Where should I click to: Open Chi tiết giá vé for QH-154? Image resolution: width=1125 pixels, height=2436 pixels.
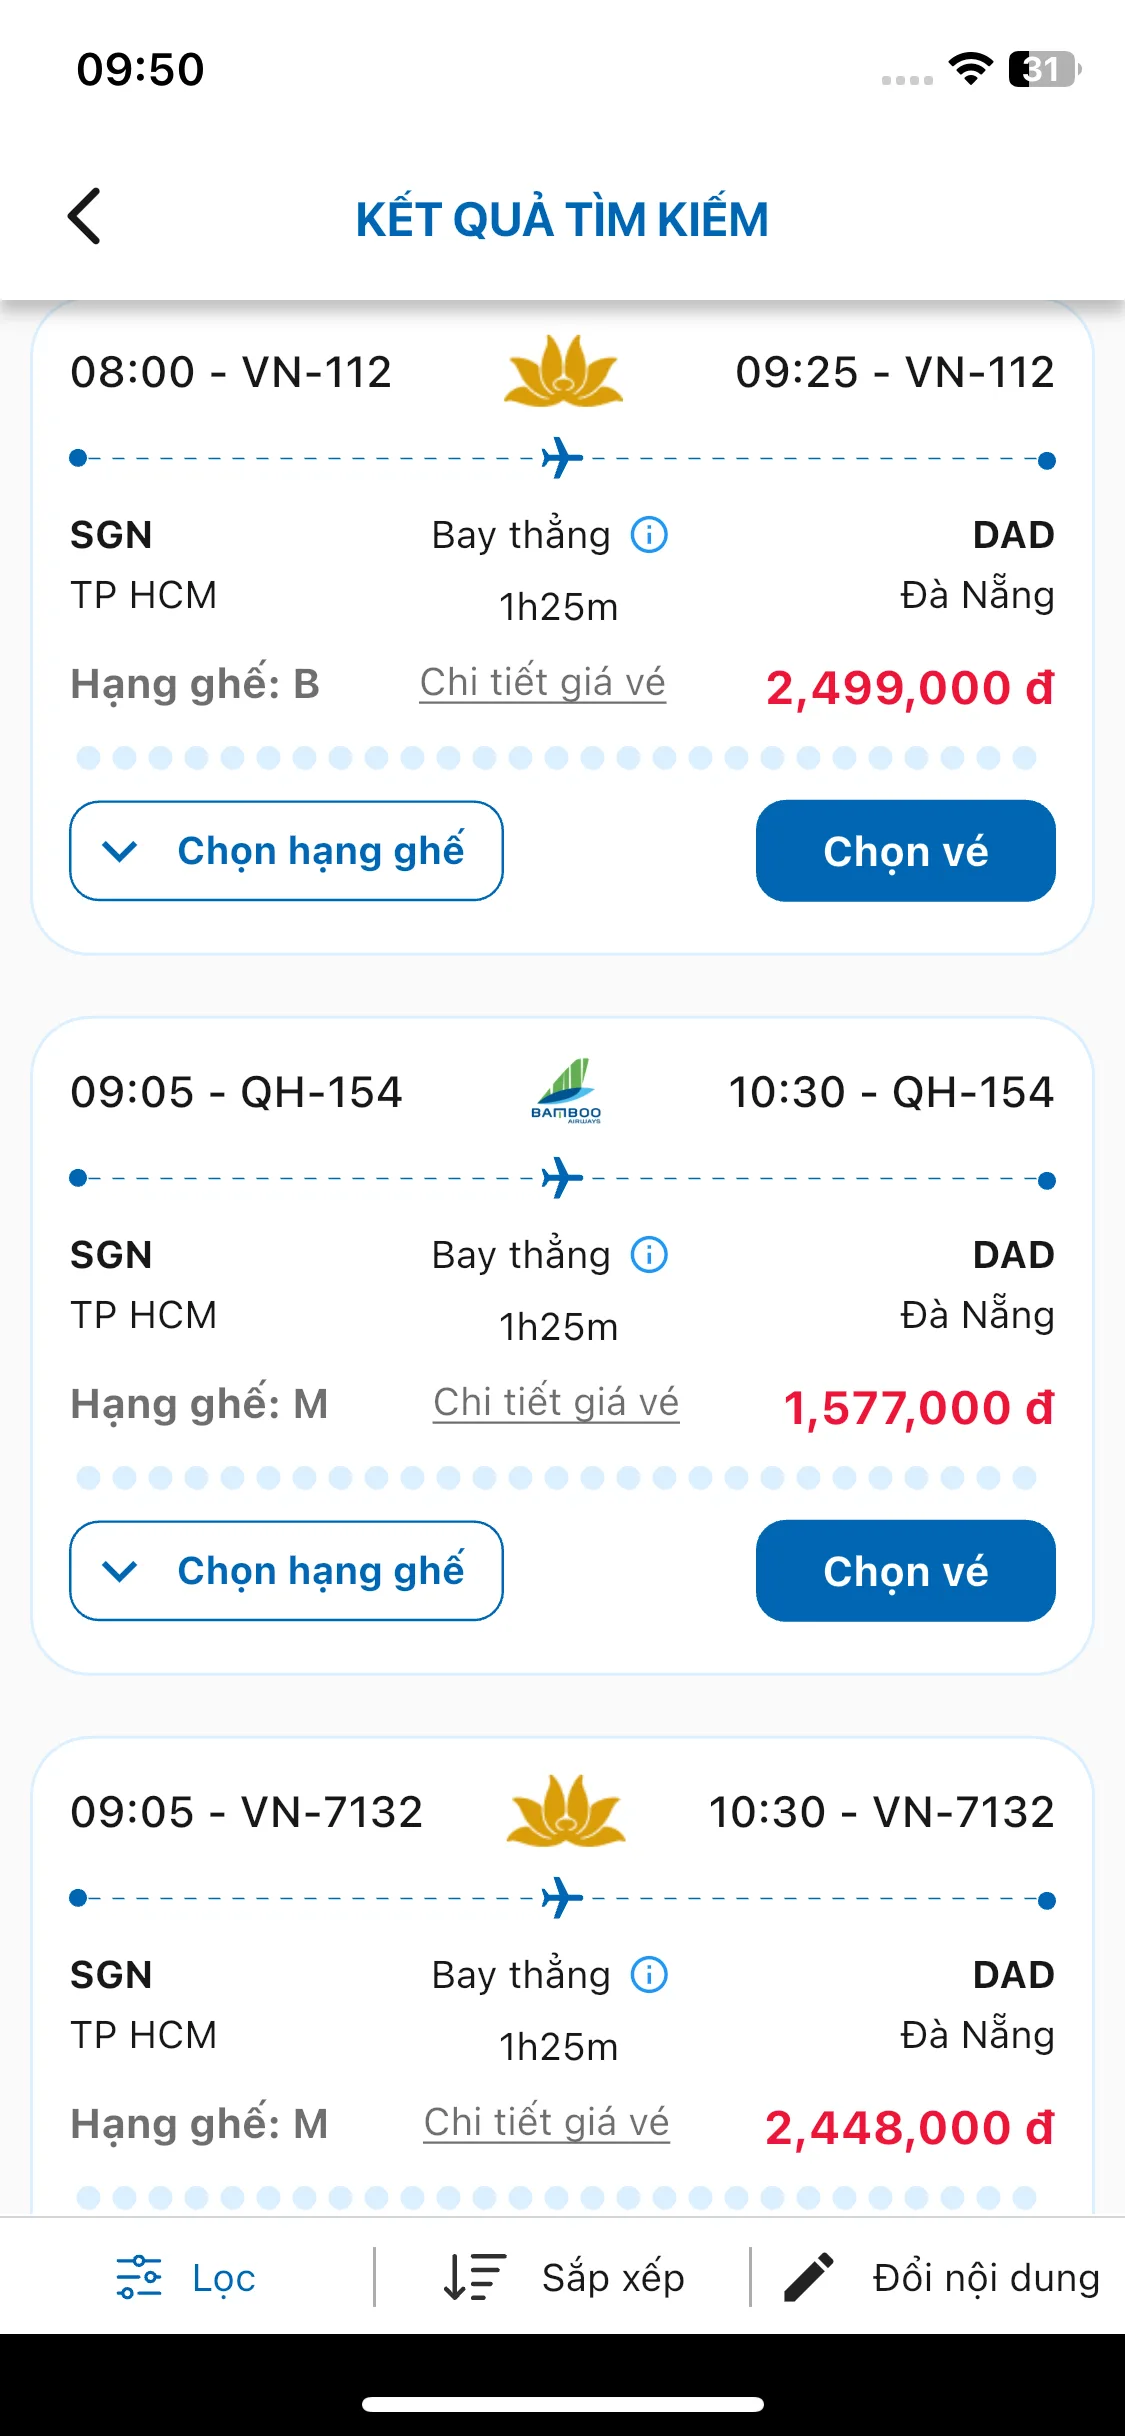pos(556,1403)
